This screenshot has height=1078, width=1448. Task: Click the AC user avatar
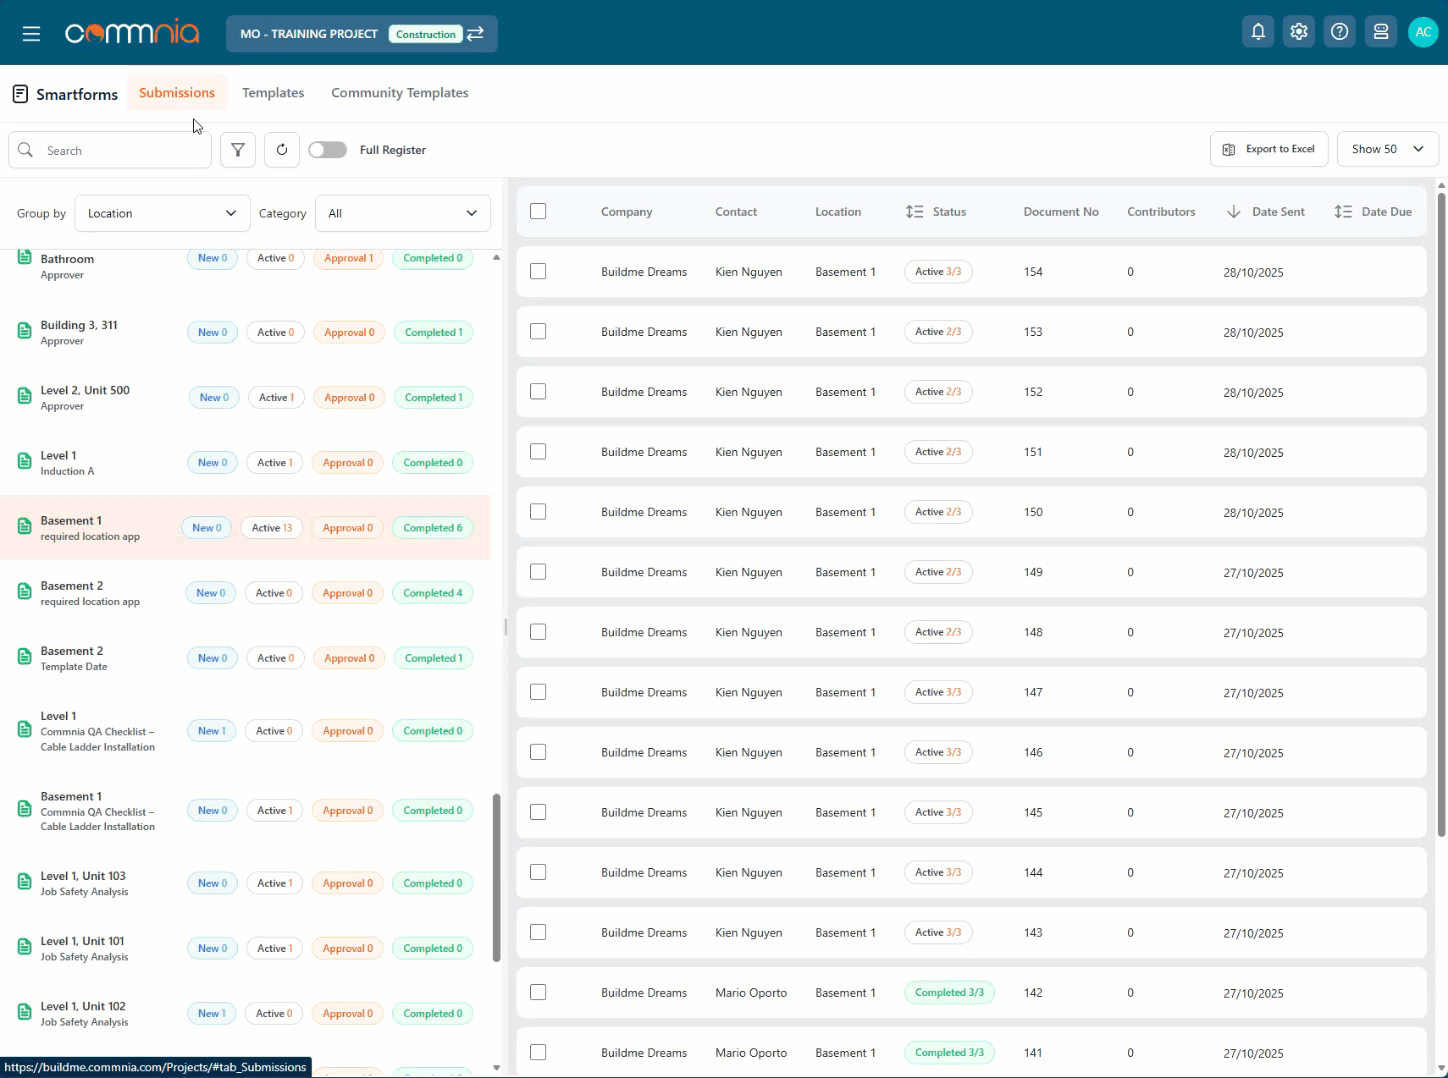[x=1422, y=32]
